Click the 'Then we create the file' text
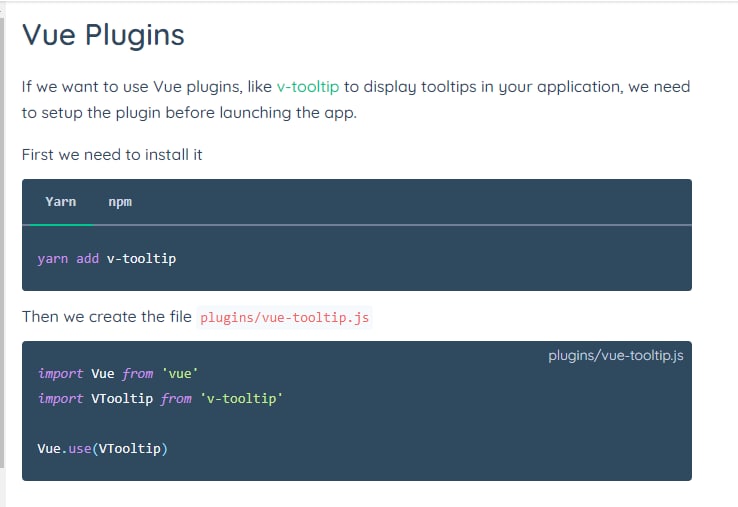 pyautogui.click(x=107, y=317)
